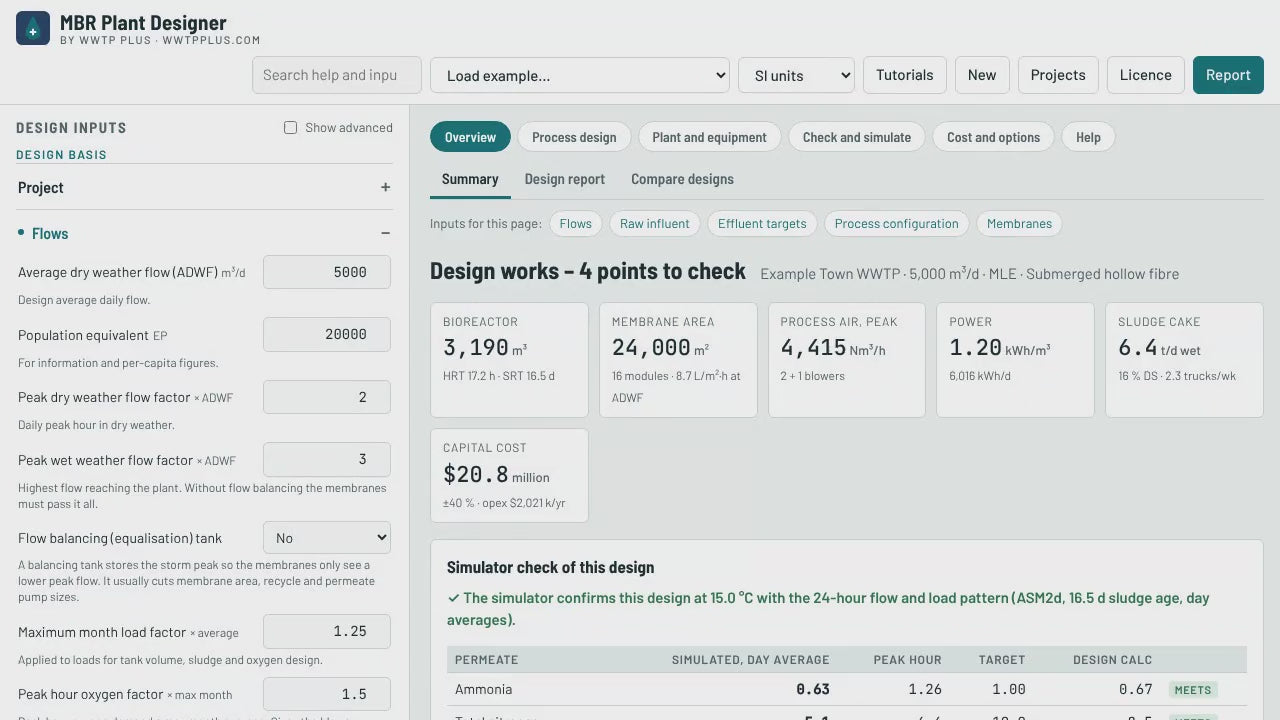Open the Projects button
Image resolution: width=1280 pixels, height=720 pixels.
[x=1058, y=75]
